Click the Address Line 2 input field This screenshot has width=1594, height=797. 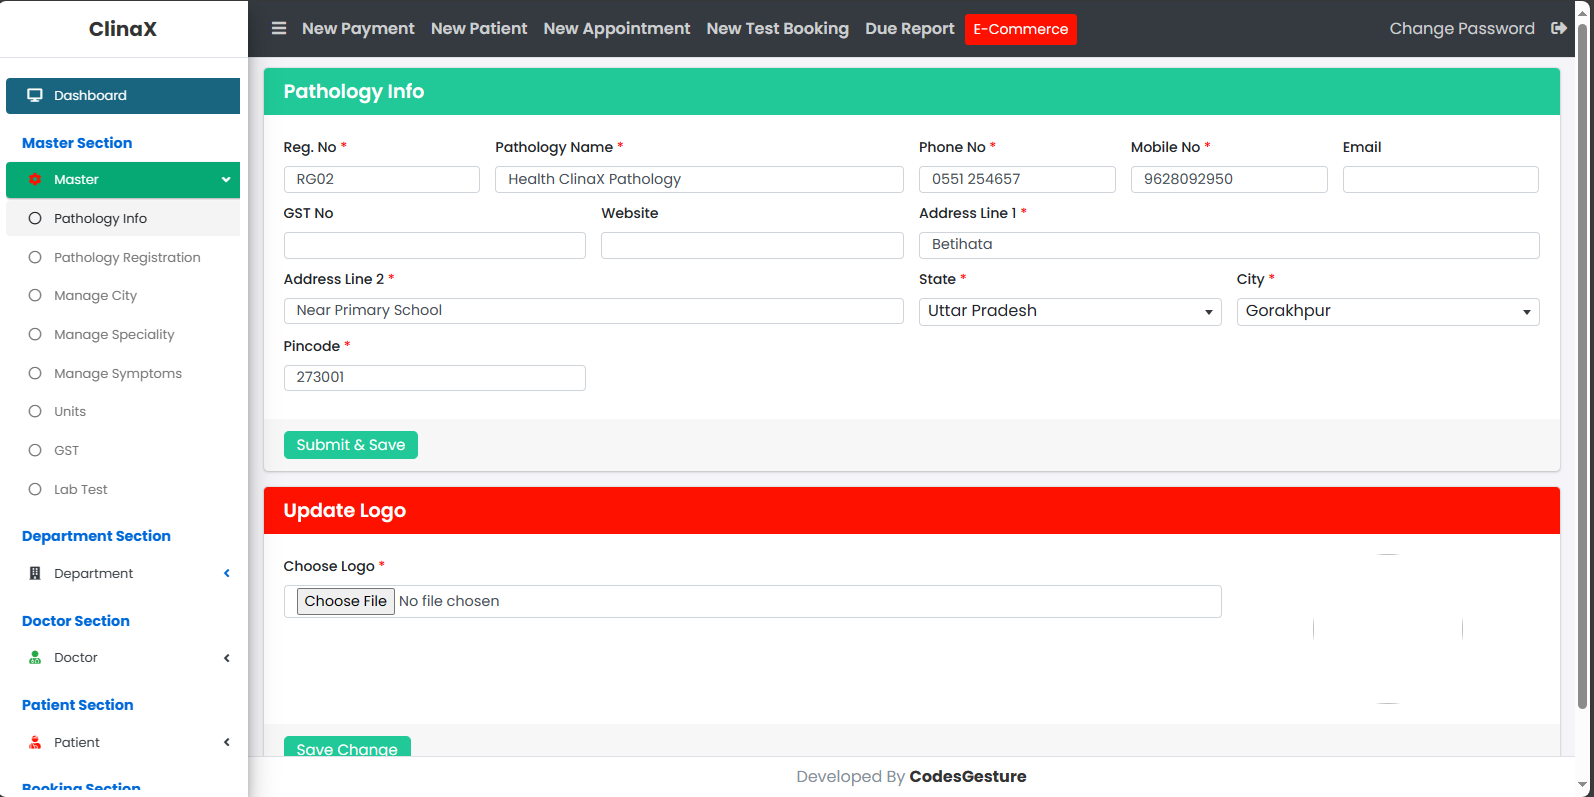pyautogui.click(x=594, y=311)
